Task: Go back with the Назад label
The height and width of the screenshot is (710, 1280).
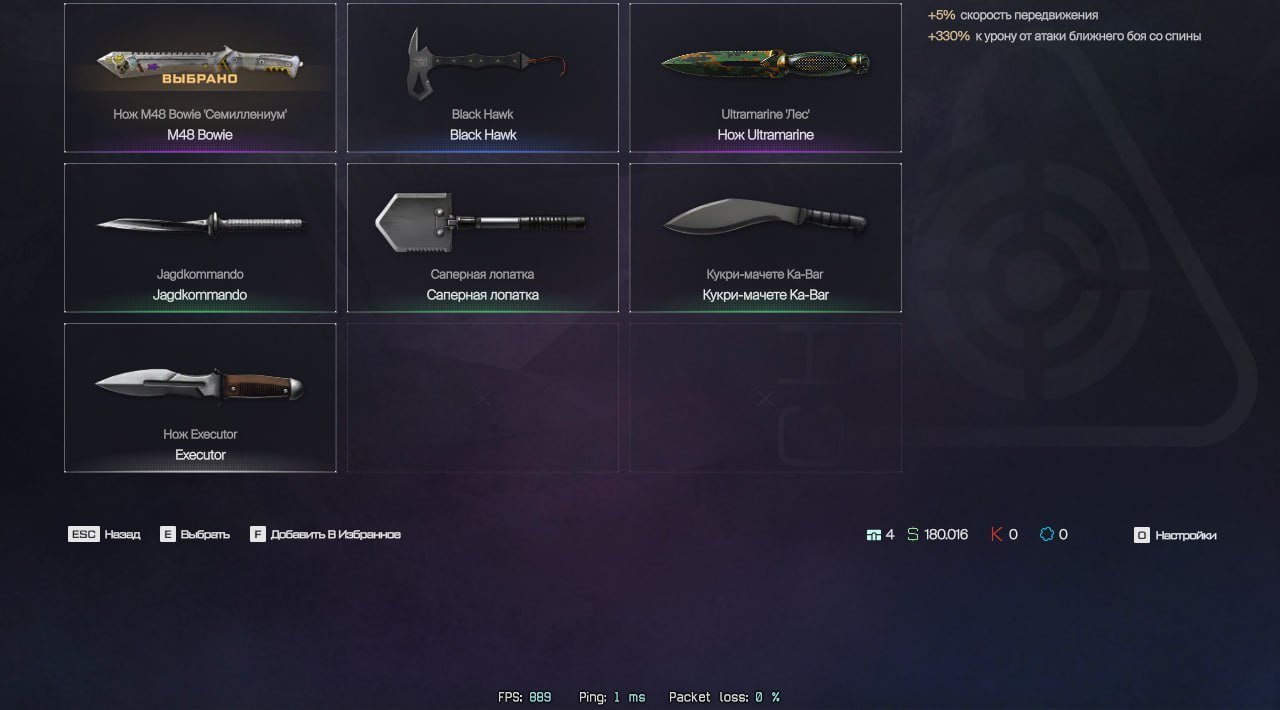Action: [x=122, y=534]
